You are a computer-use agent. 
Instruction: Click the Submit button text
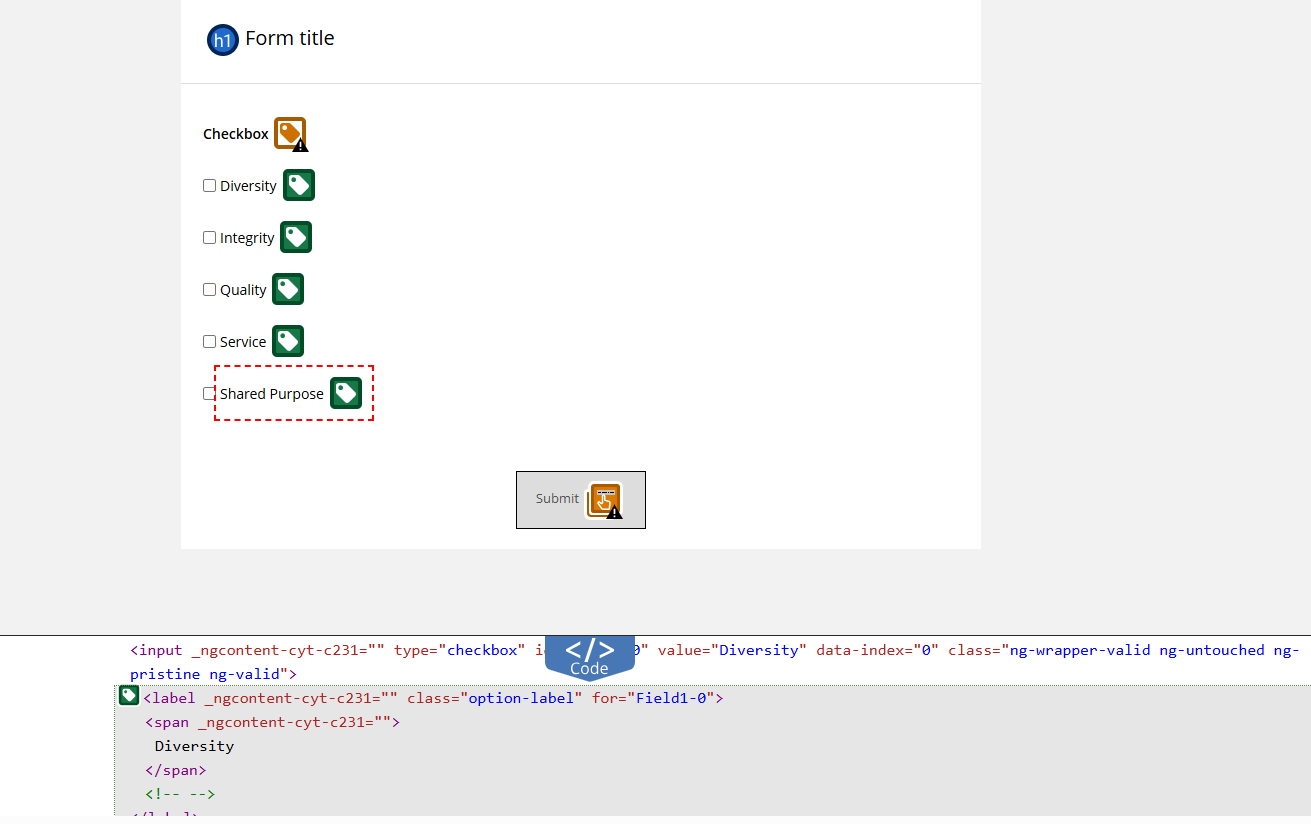(557, 499)
